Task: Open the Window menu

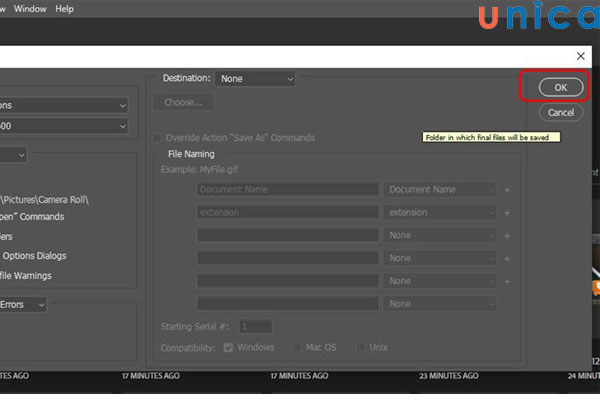Action: [x=27, y=9]
